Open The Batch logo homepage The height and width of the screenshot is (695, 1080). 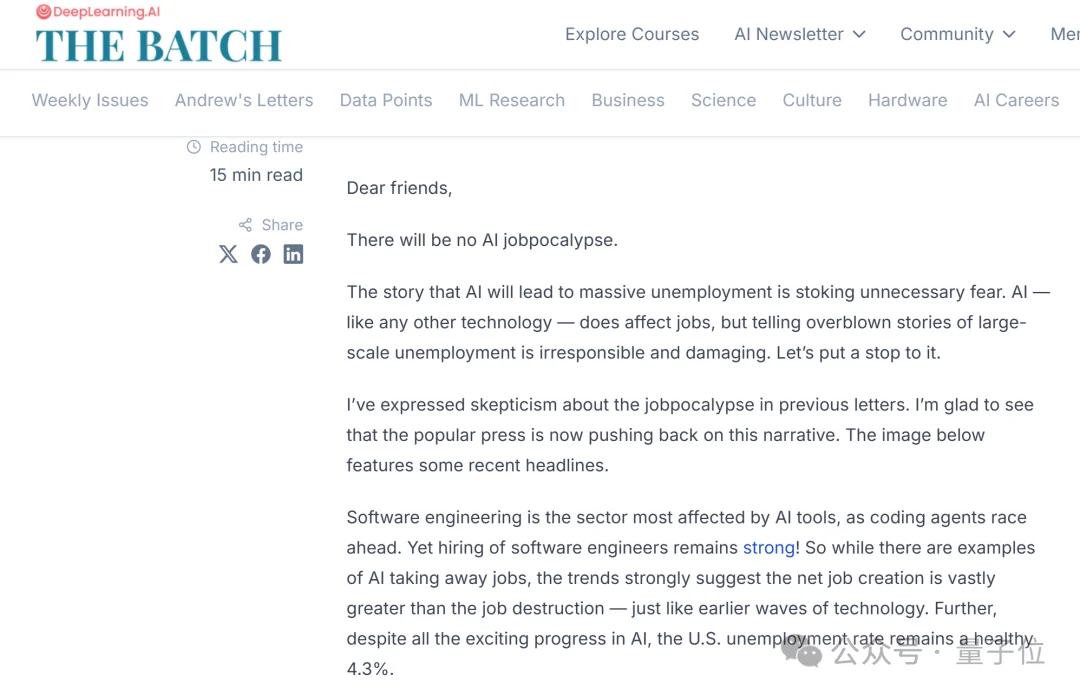(x=158, y=46)
